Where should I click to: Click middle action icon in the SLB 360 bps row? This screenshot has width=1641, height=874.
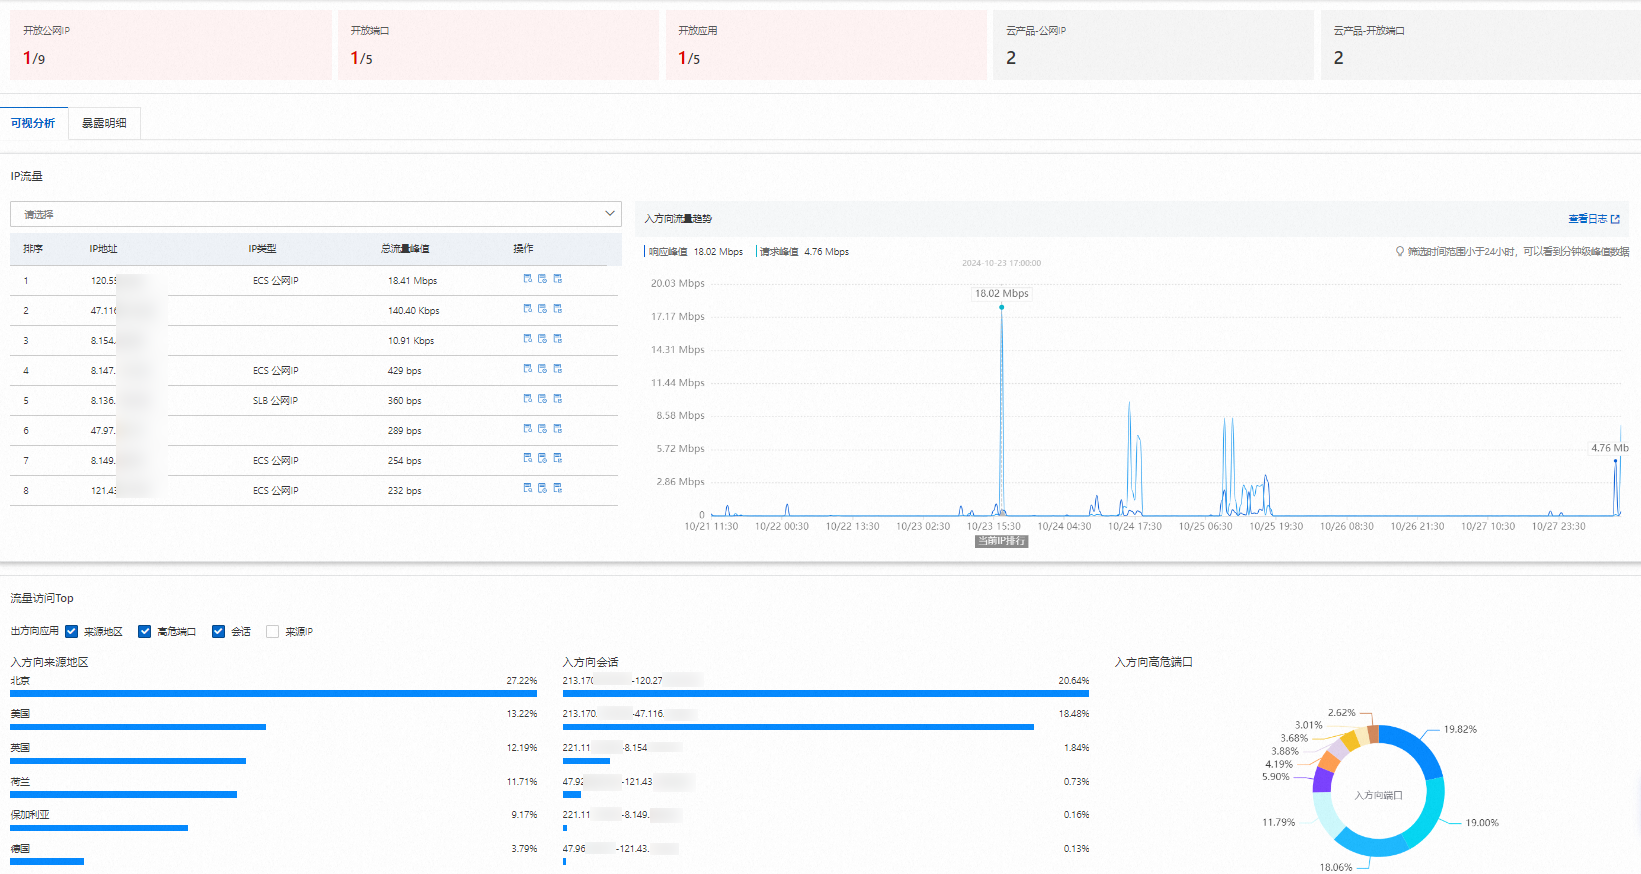[x=543, y=399]
